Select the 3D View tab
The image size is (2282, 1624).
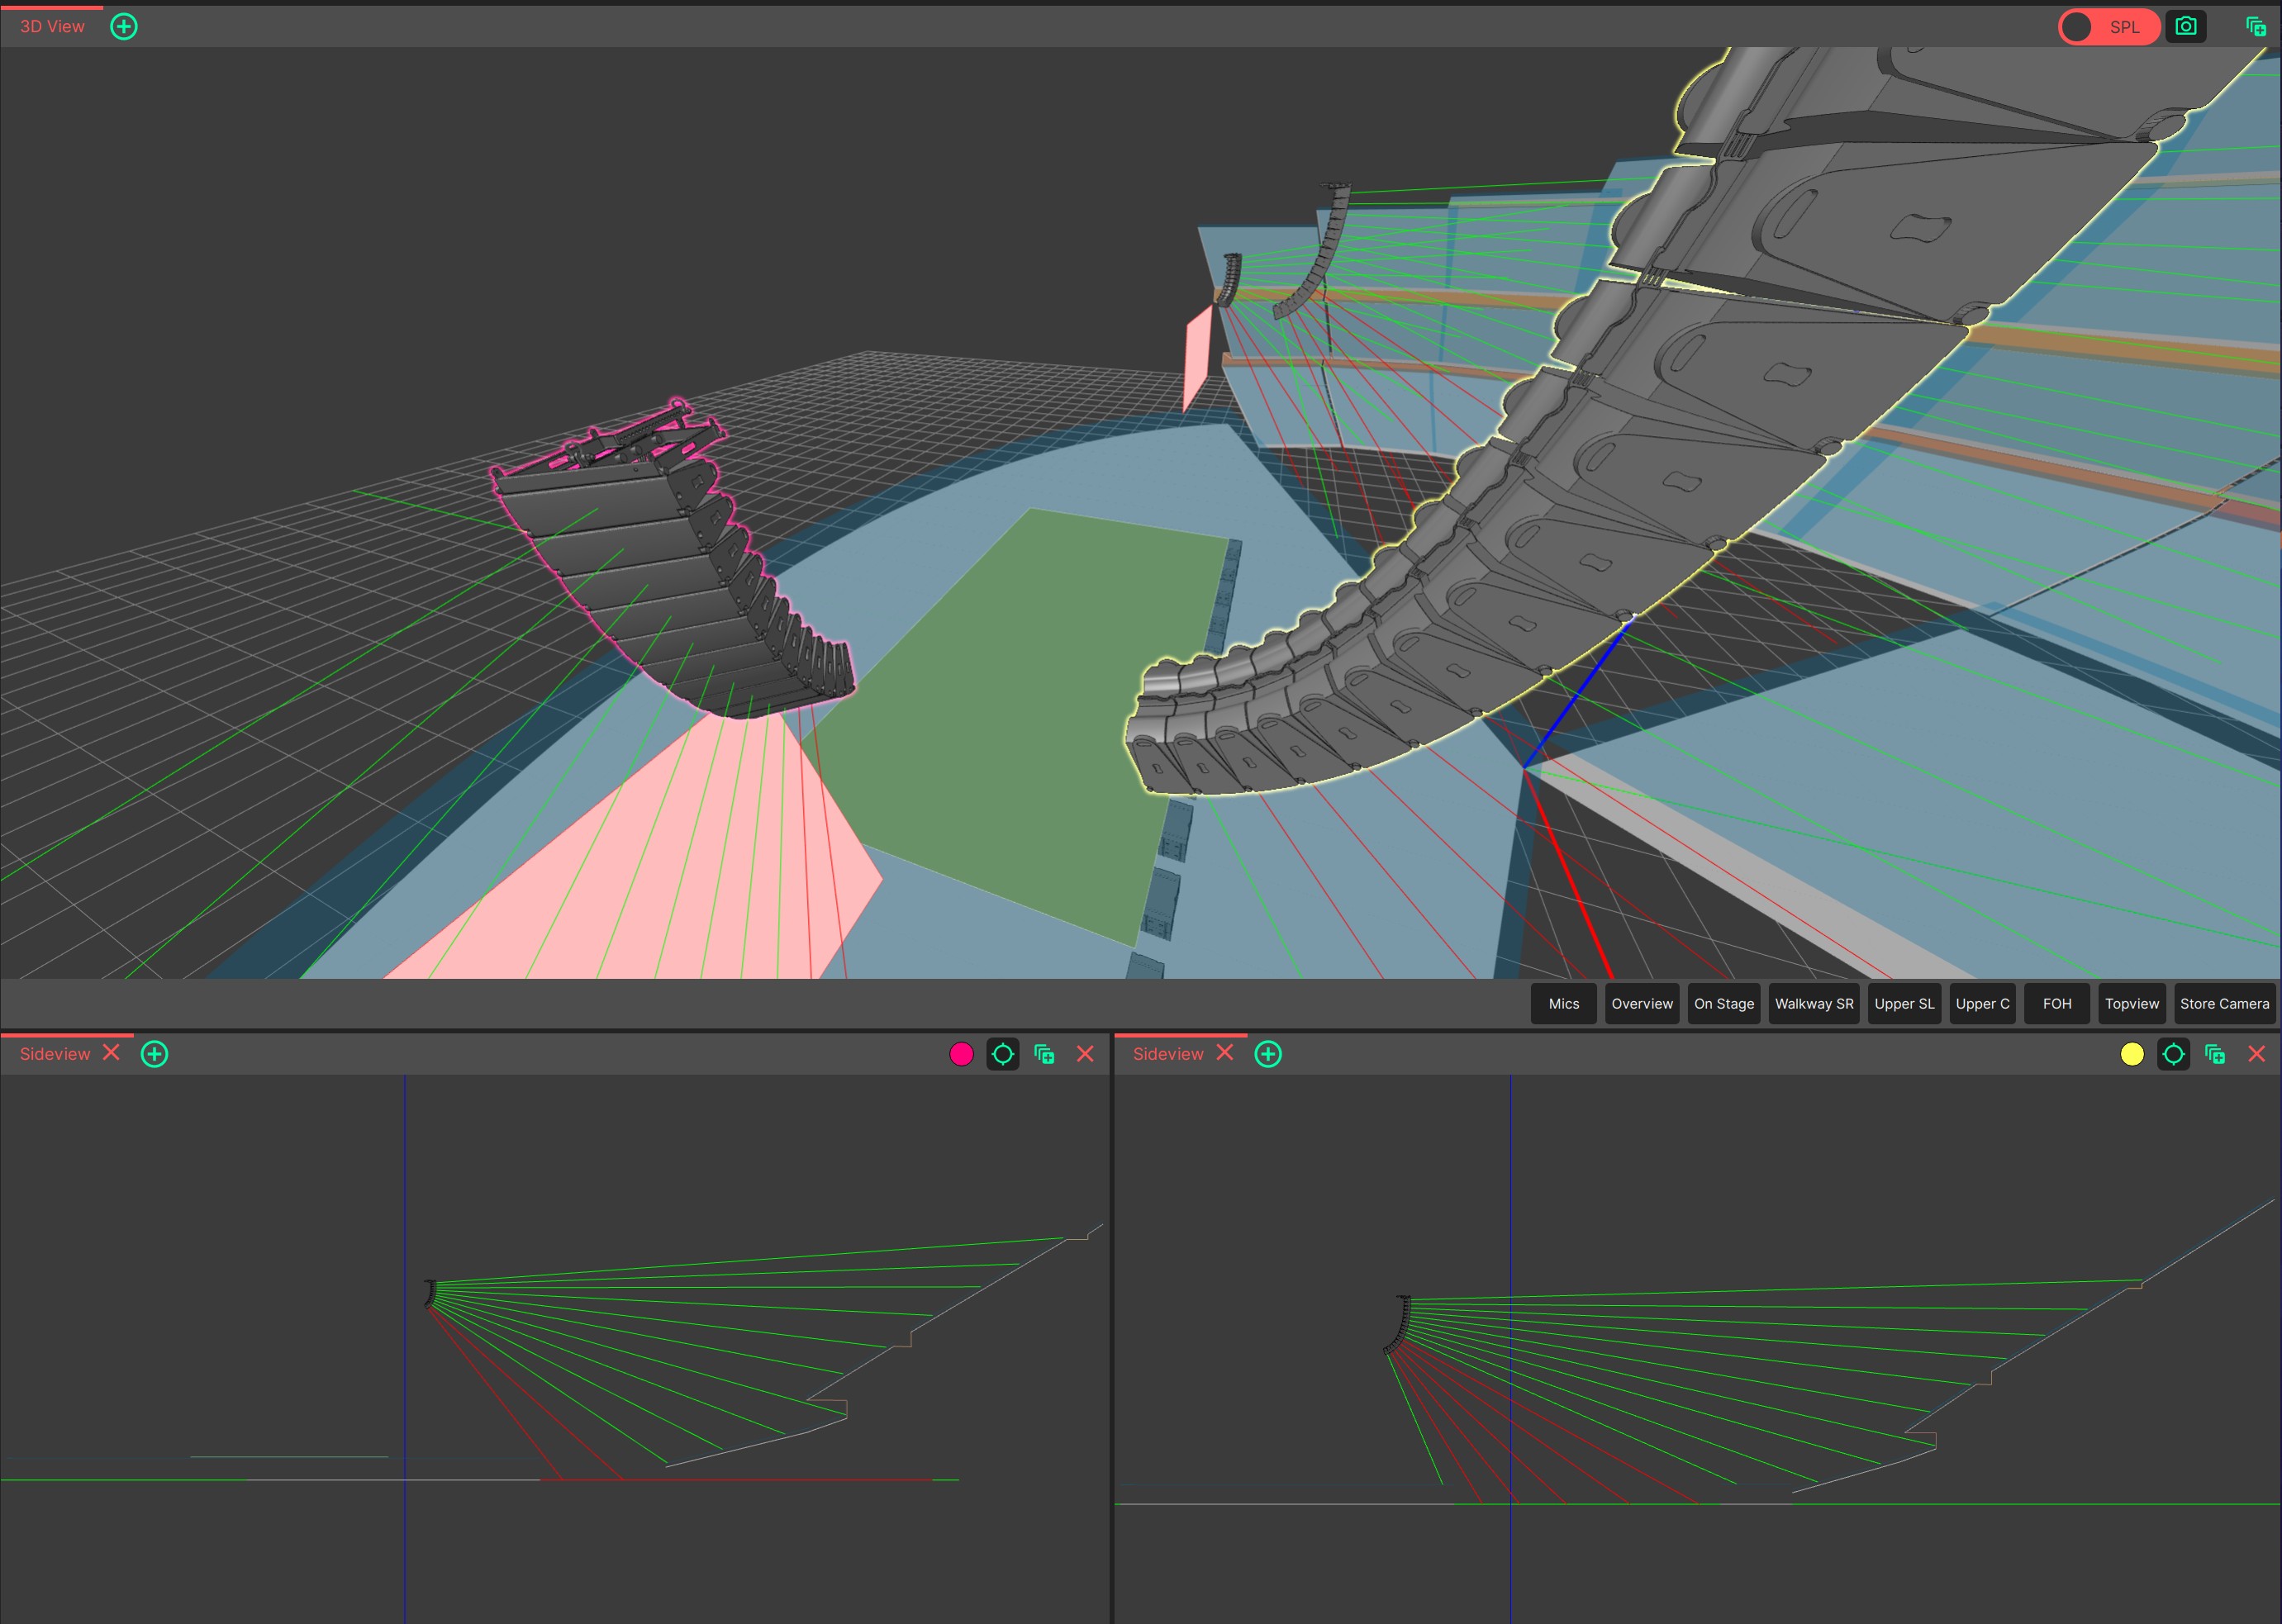(x=52, y=27)
